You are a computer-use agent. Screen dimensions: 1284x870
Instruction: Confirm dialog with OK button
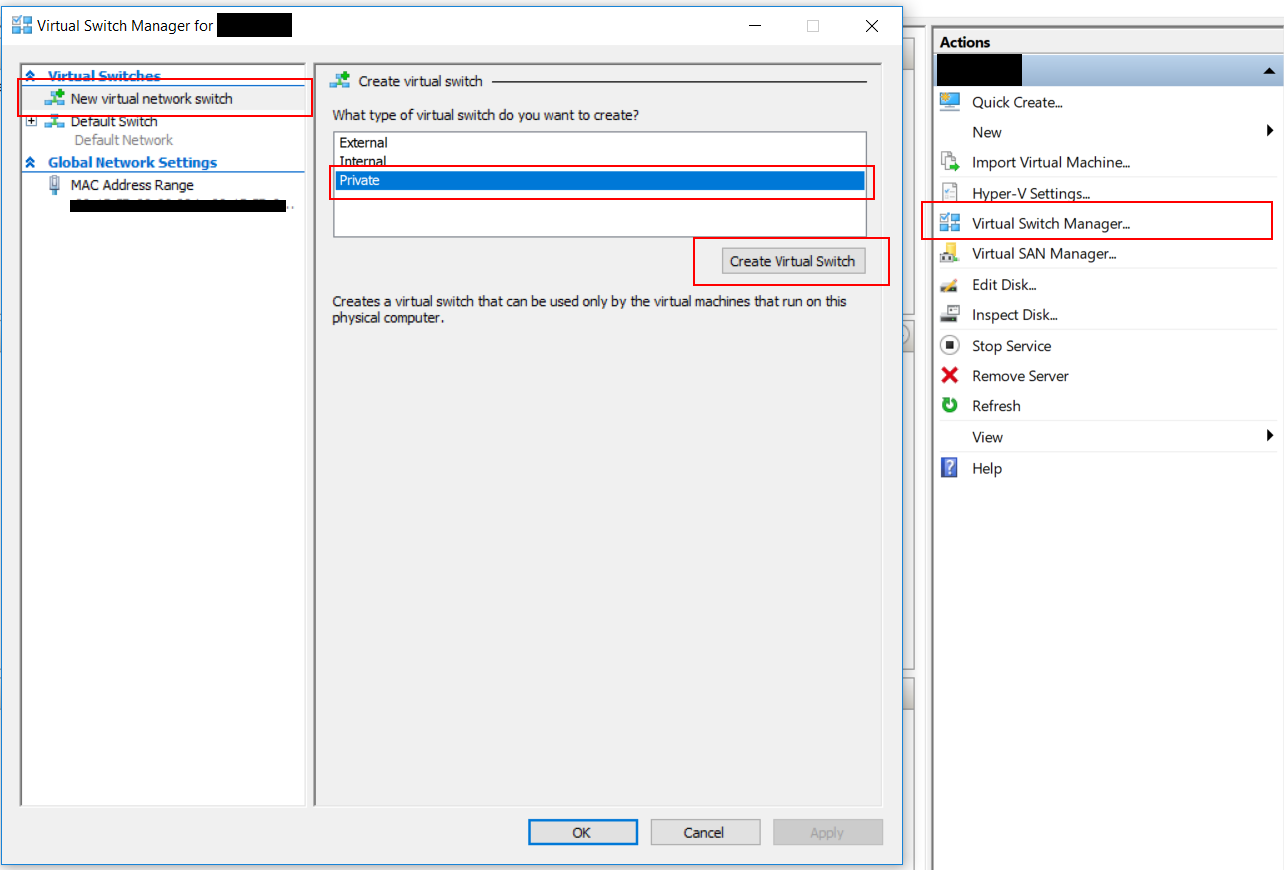pos(582,832)
